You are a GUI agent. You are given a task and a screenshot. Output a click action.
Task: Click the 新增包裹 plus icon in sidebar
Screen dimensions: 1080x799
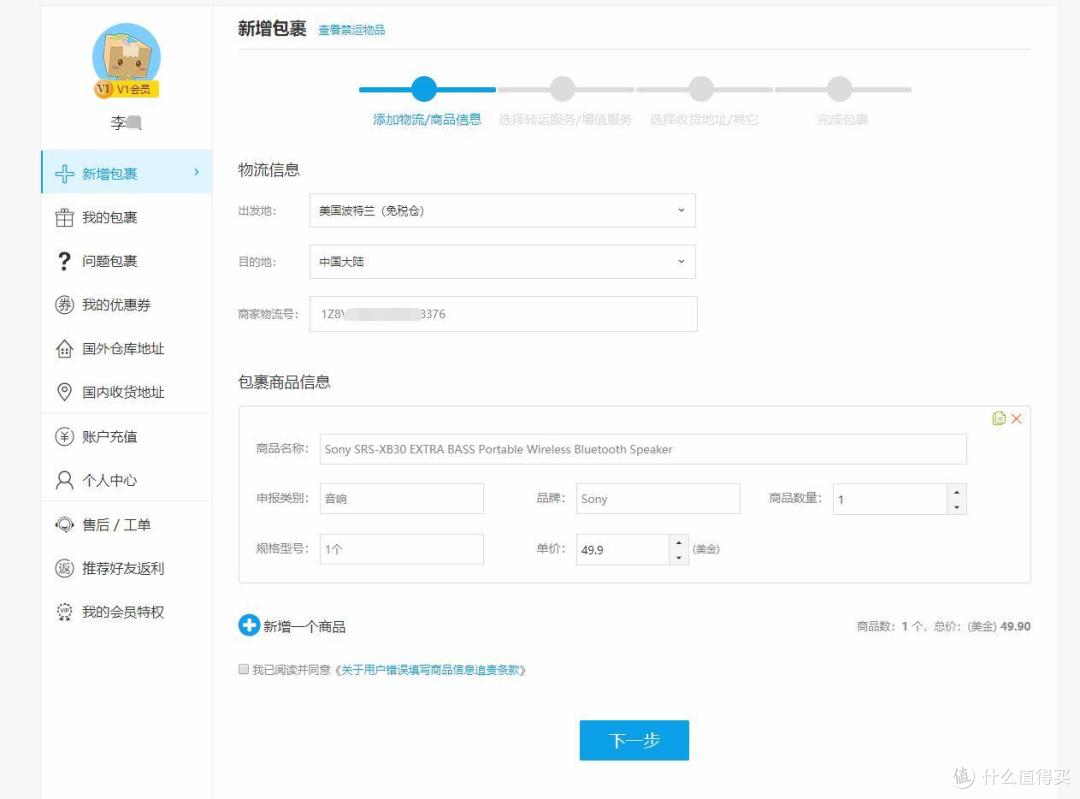(x=64, y=174)
